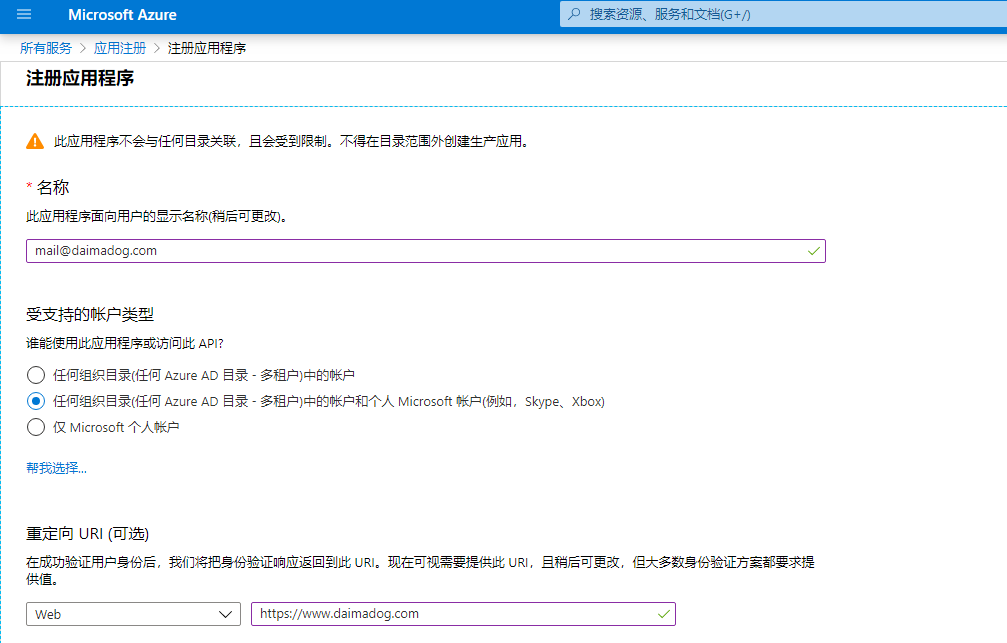Open the 帮我选择... help link

(x=56, y=468)
